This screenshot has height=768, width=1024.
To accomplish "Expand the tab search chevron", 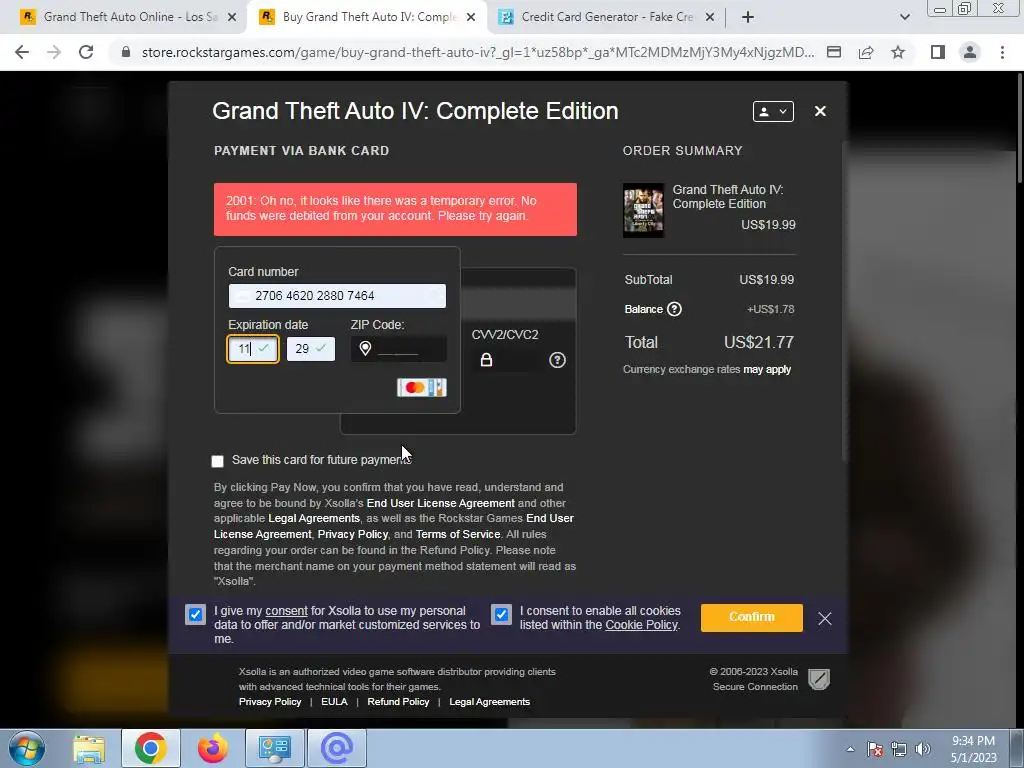I will pos(904,17).
